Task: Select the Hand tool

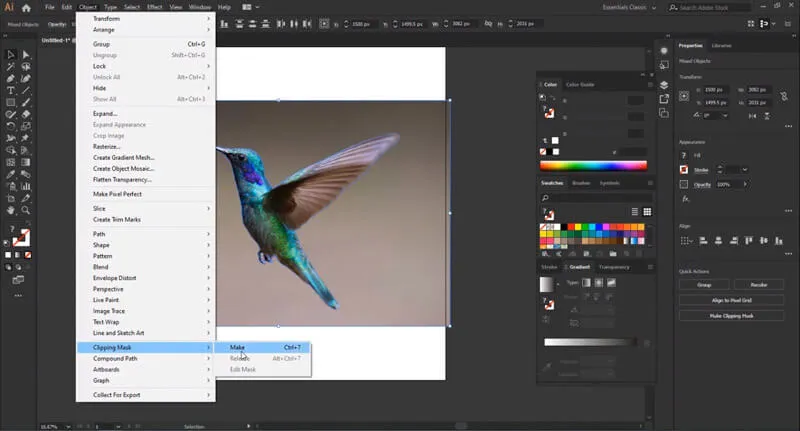Action: 10,211
